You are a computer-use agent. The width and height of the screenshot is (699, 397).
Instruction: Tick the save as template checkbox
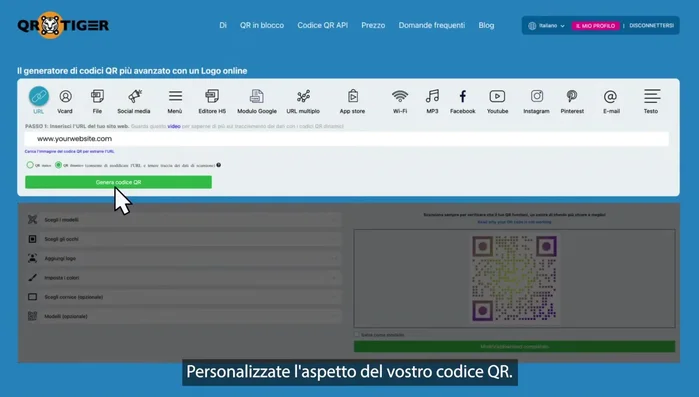tap(357, 334)
